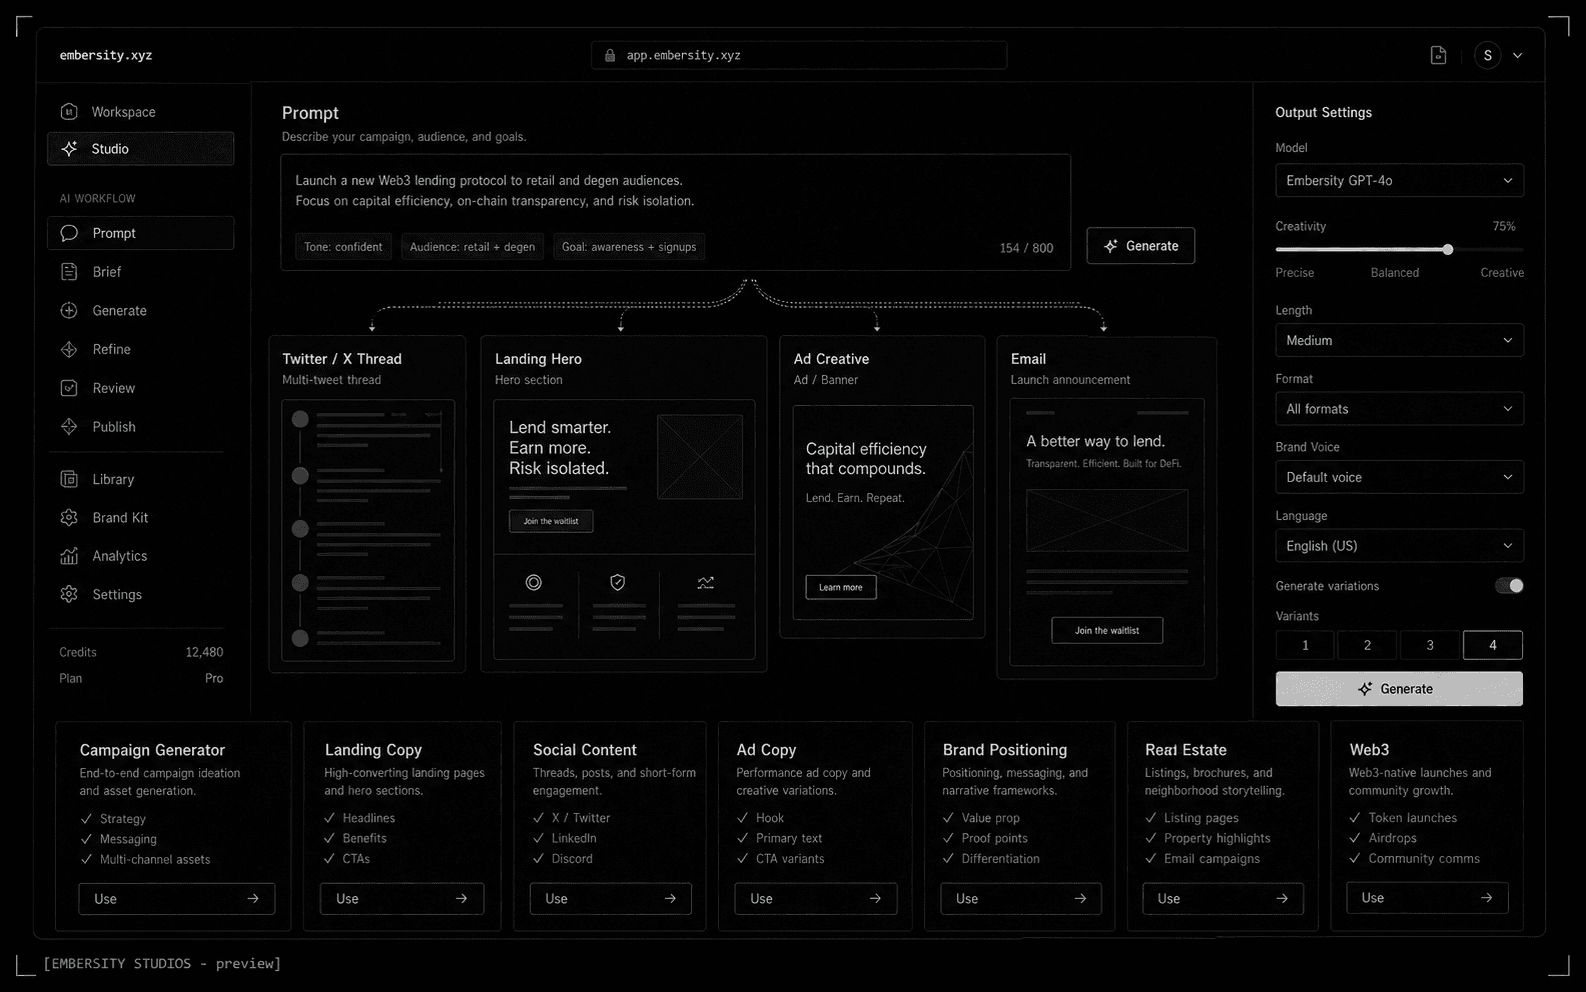The height and width of the screenshot is (992, 1586).
Task: Select variant count 2
Action: tap(1367, 645)
